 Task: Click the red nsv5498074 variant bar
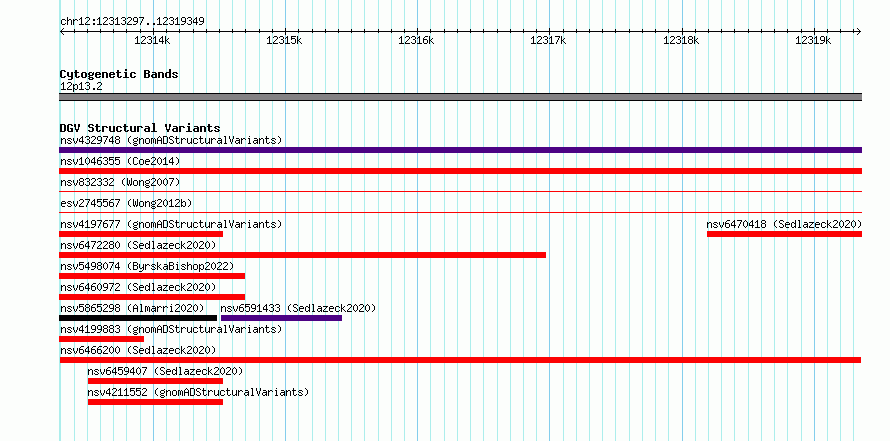click(x=152, y=276)
